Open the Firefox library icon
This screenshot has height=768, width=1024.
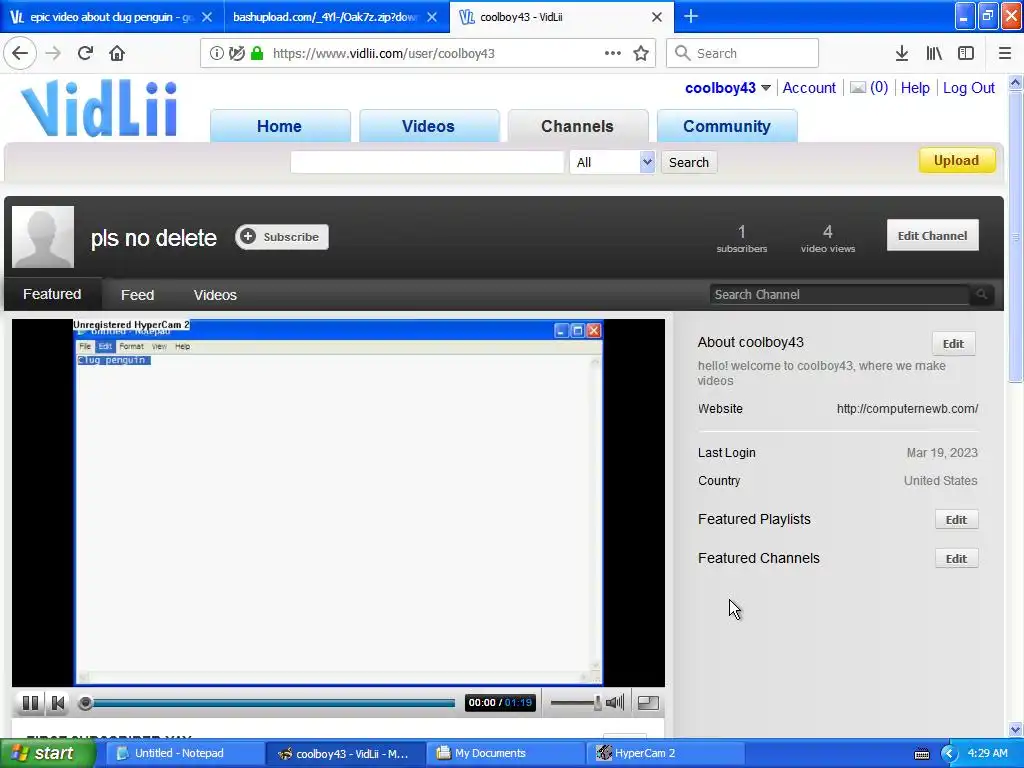[934, 53]
